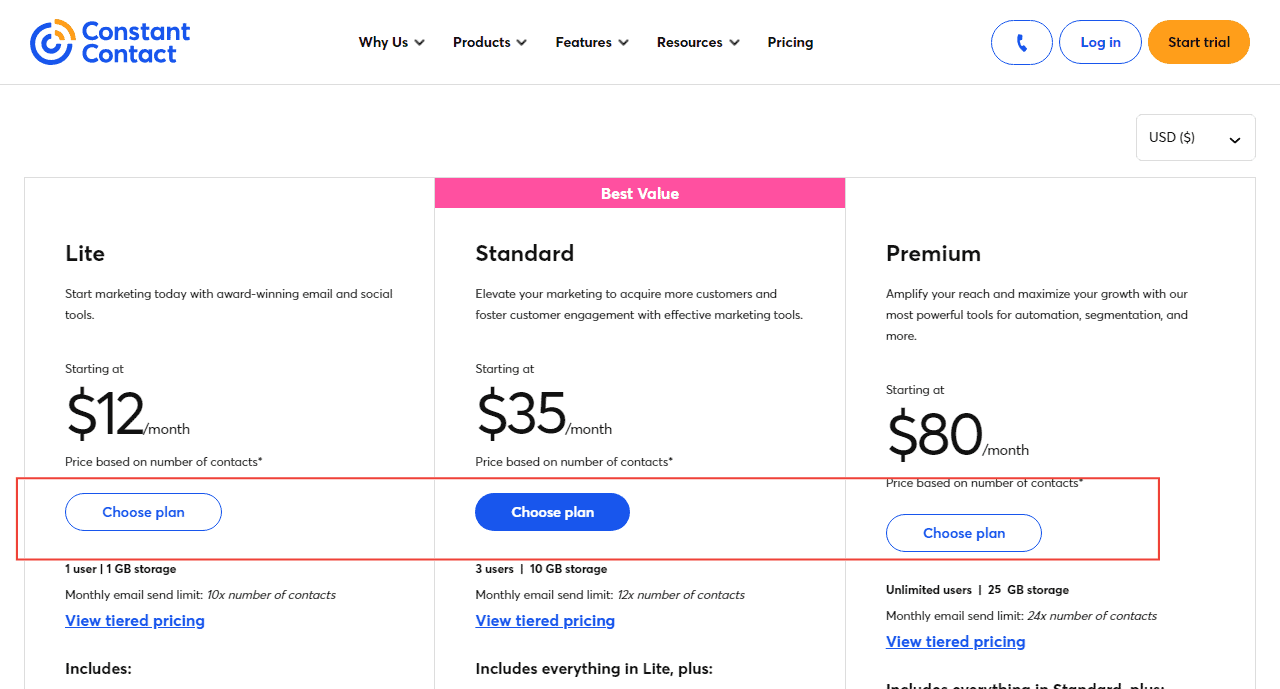Choose the Standard plan
The image size is (1280, 689).
(x=552, y=511)
